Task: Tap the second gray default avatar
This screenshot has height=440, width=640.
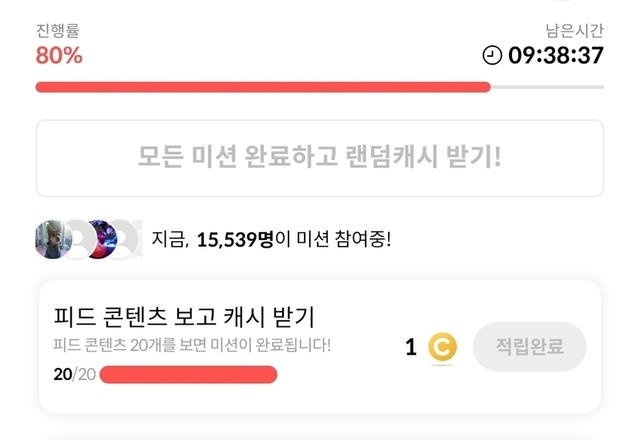Action: coord(78,238)
